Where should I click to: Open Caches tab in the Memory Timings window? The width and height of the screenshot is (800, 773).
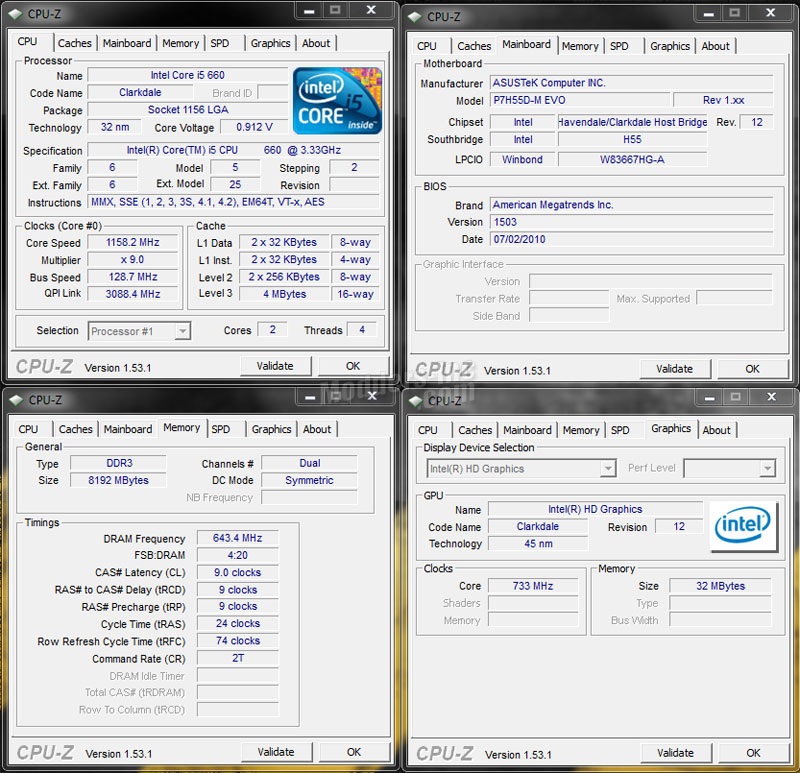(x=76, y=429)
